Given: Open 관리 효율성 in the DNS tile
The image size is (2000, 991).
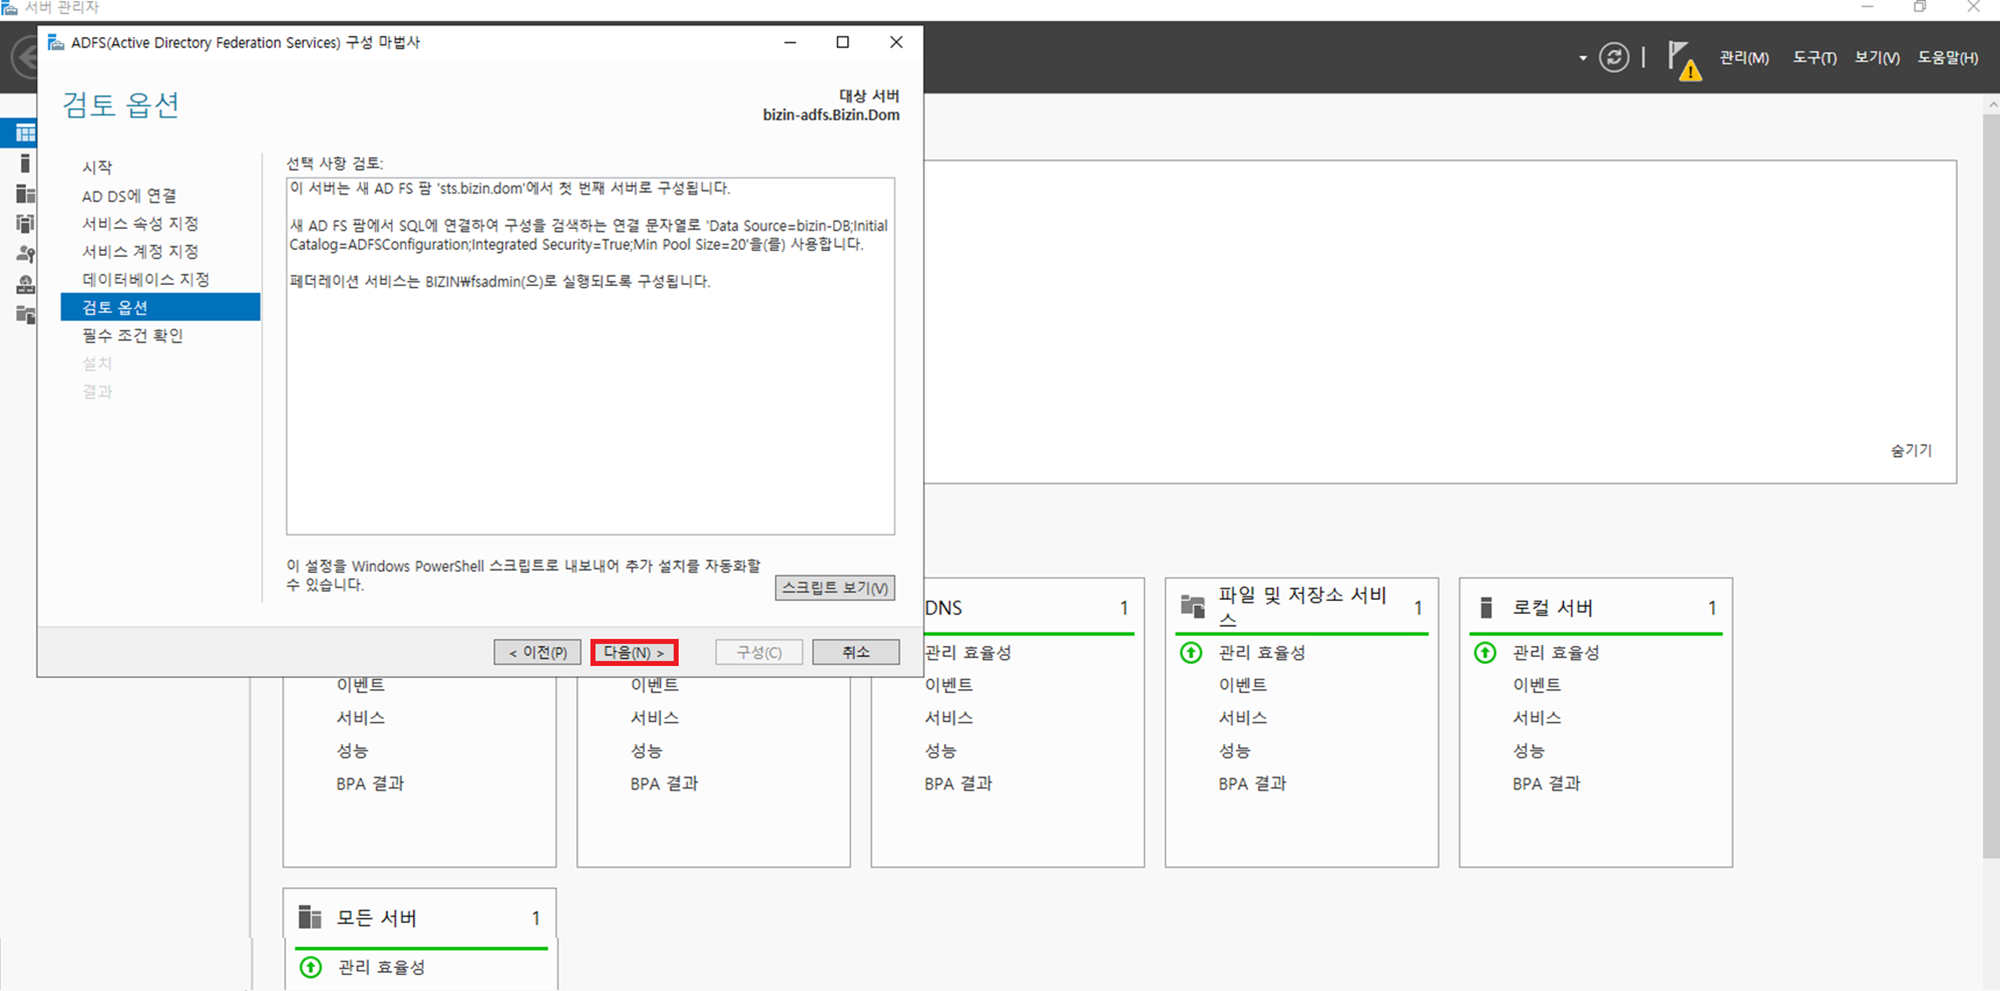Looking at the screenshot, I should pyautogui.click(x=968, y=653).
